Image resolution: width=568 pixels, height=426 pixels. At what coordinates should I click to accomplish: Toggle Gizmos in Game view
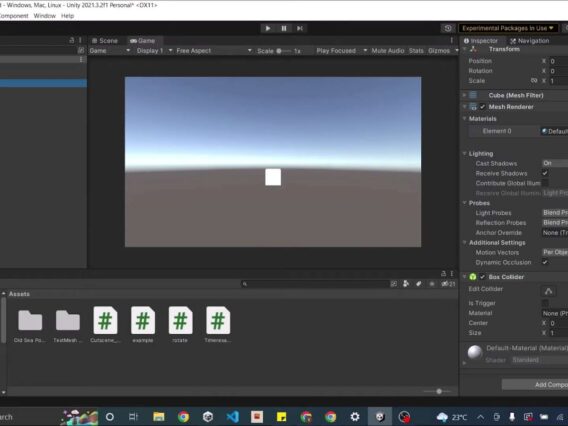pyautogui.click(x=439, y=51)
